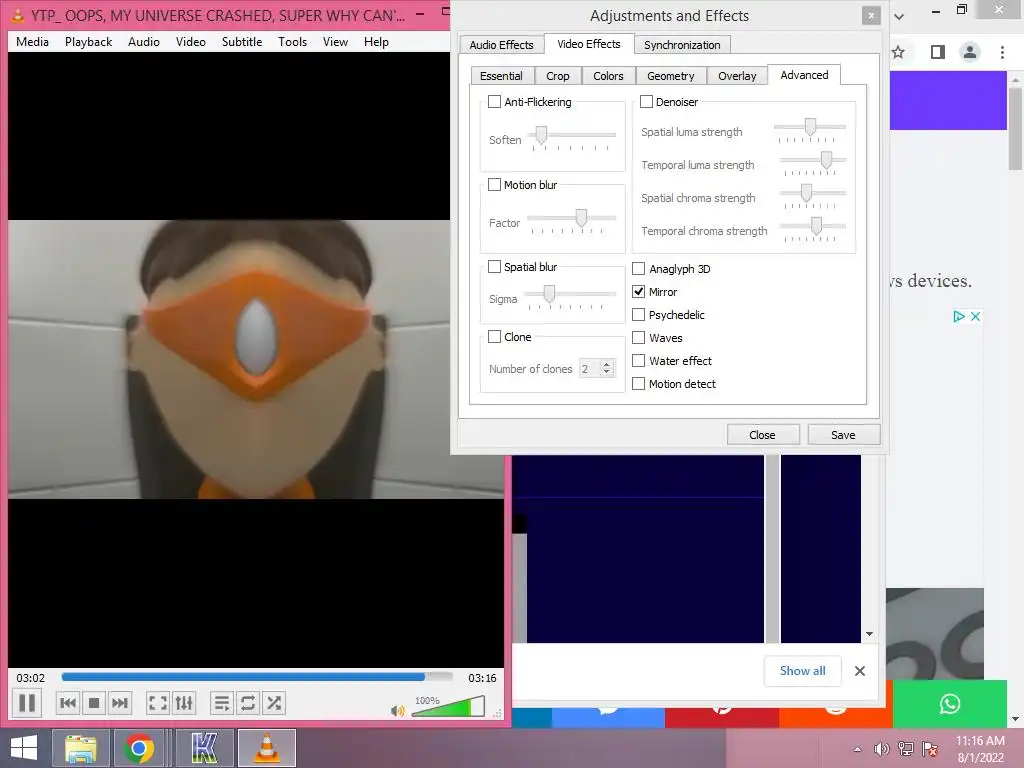Open the Media menu
This screenshot has height=768, width=1024.
(x=32, y=42)
